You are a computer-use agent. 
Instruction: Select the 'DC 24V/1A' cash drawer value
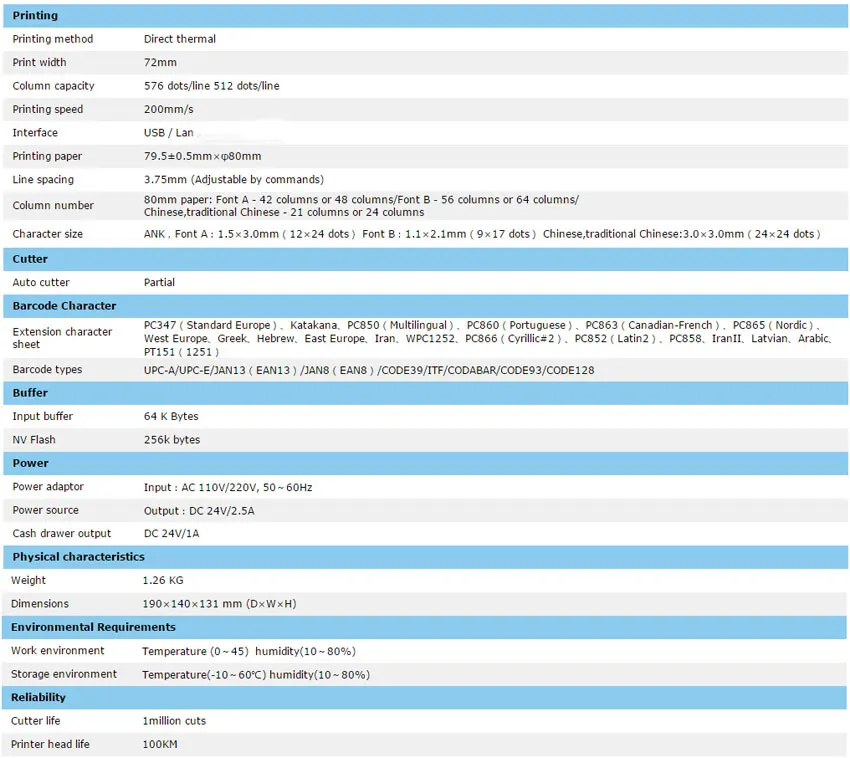click(x=171, y=534)
